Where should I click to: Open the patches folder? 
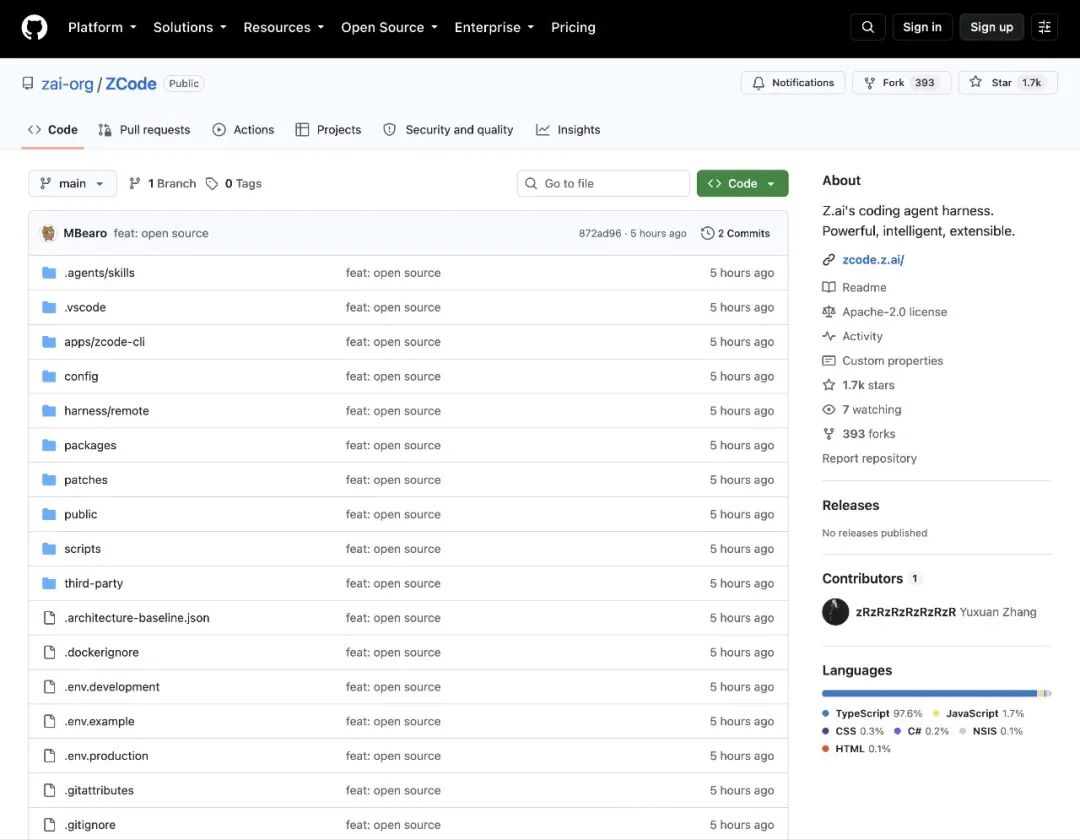click(x=86, y=480)
